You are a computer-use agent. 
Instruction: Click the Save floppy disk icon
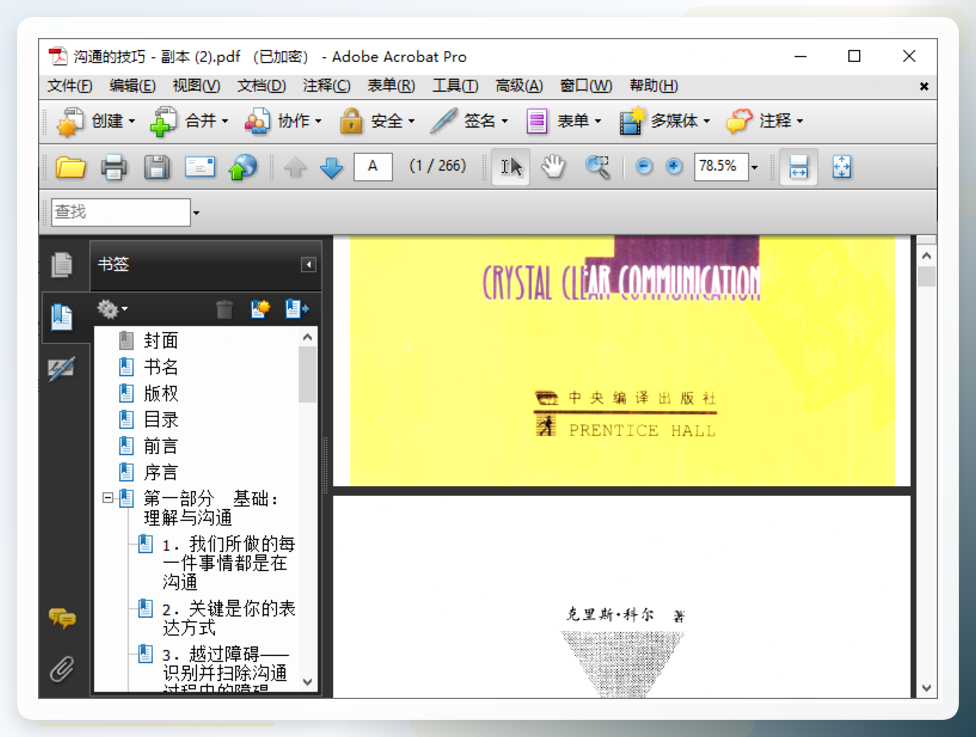pyautogui.click(x=157, y=167)
